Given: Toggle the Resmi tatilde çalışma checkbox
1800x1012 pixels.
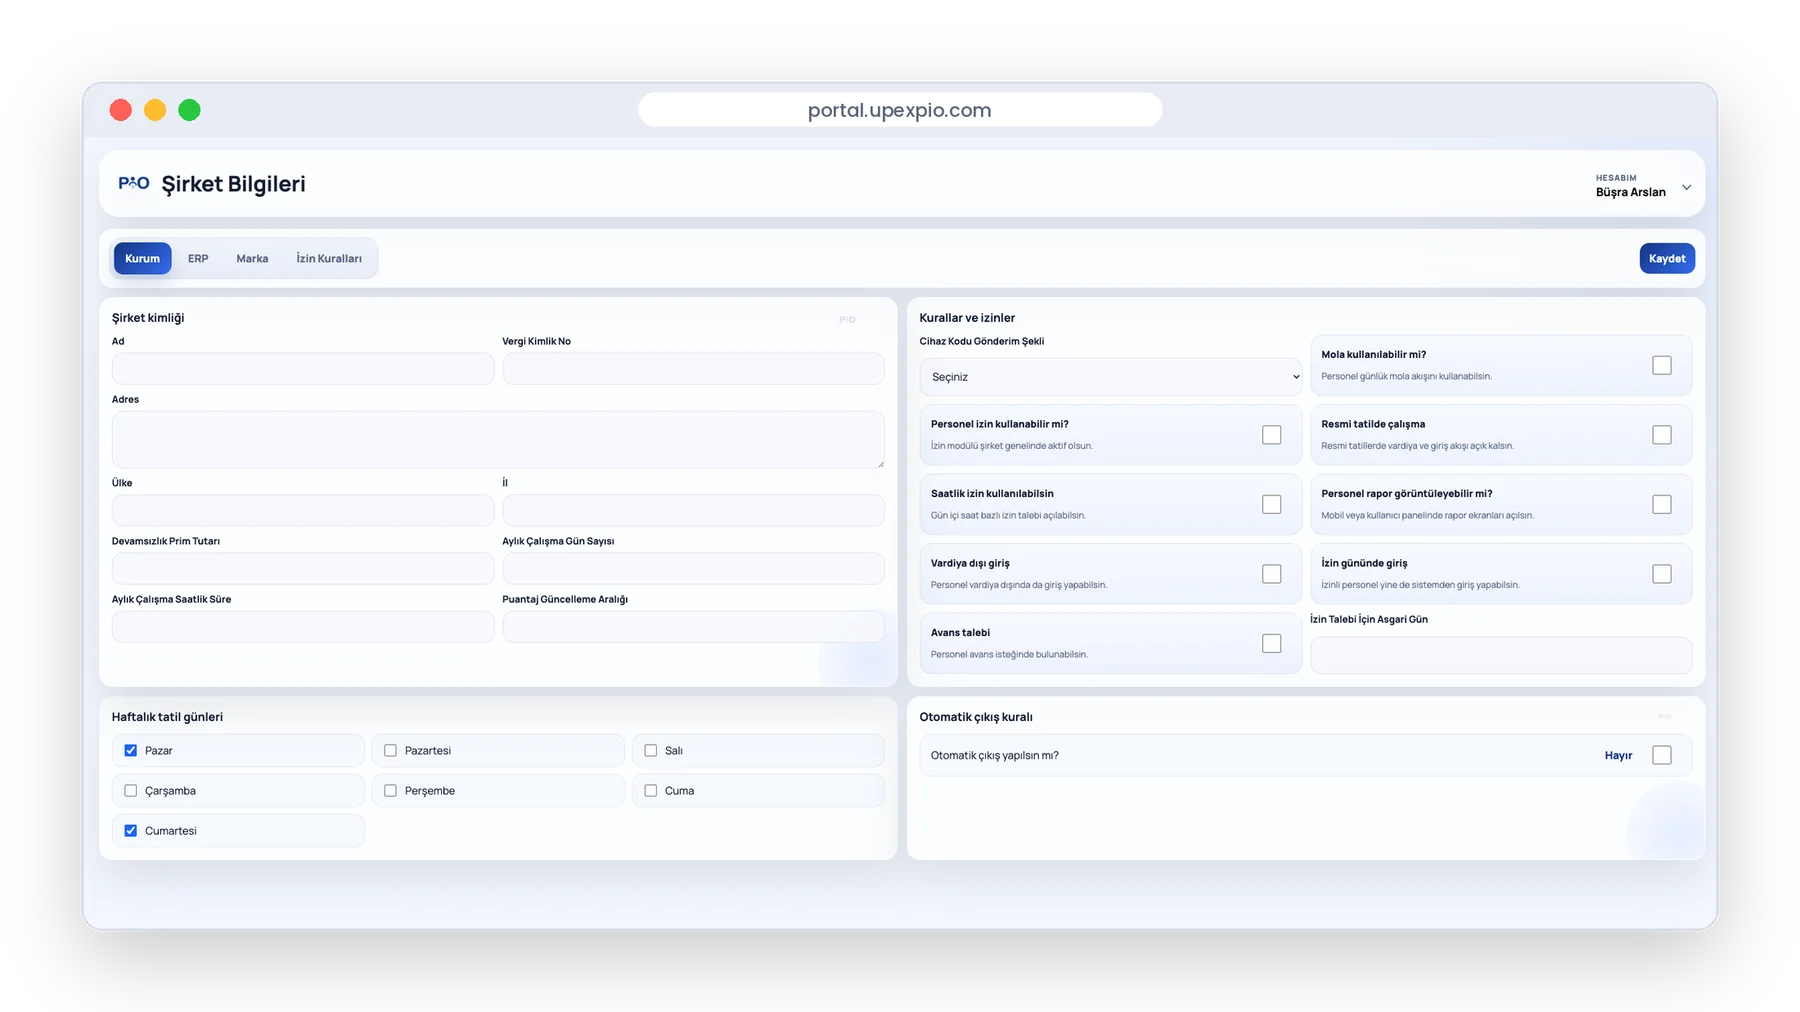Looking at the screenshot, I should point(1662,435).
